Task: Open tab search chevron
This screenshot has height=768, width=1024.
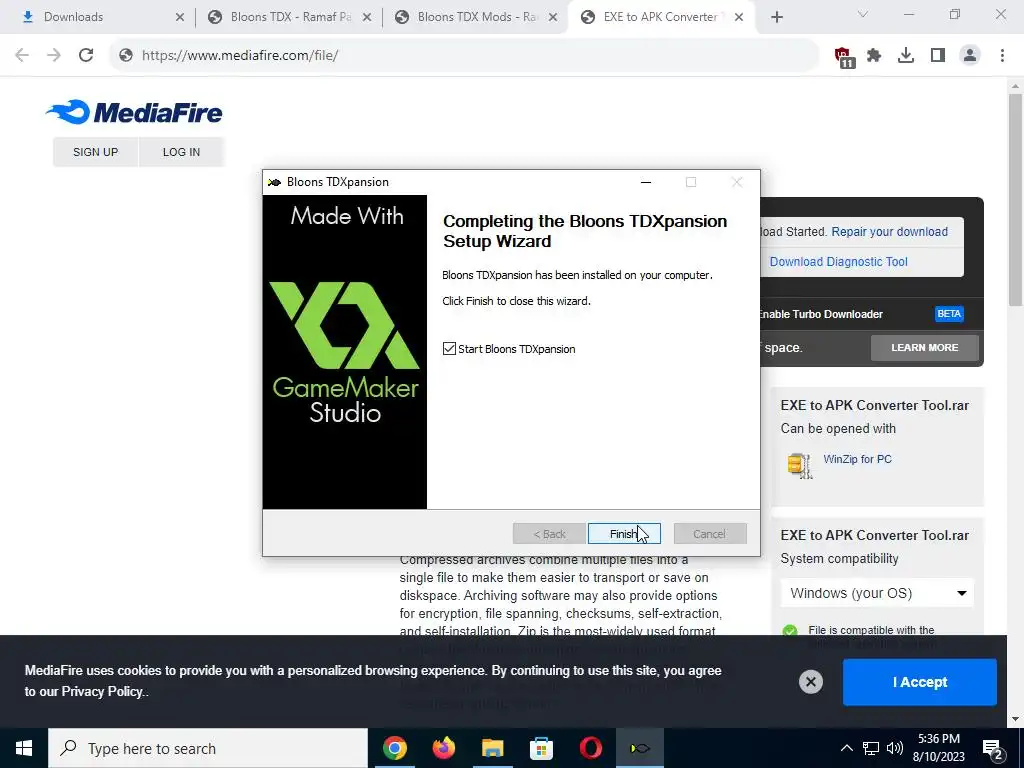Action: (863, 14)
